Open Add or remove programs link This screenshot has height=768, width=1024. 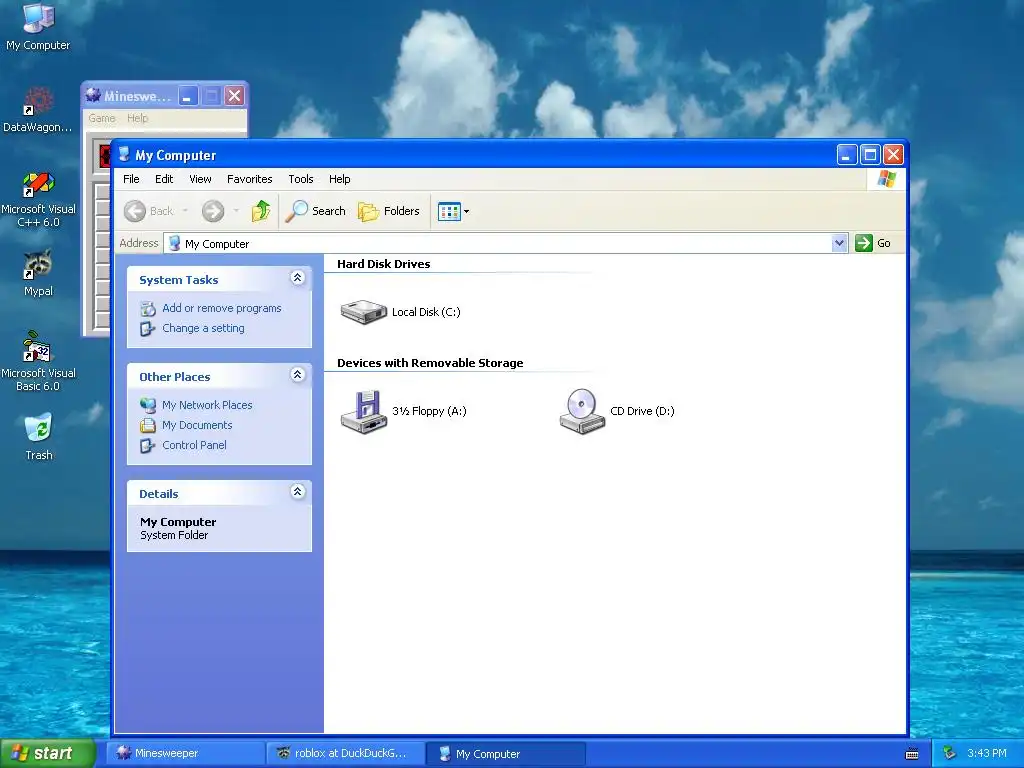tap(221, 308)
